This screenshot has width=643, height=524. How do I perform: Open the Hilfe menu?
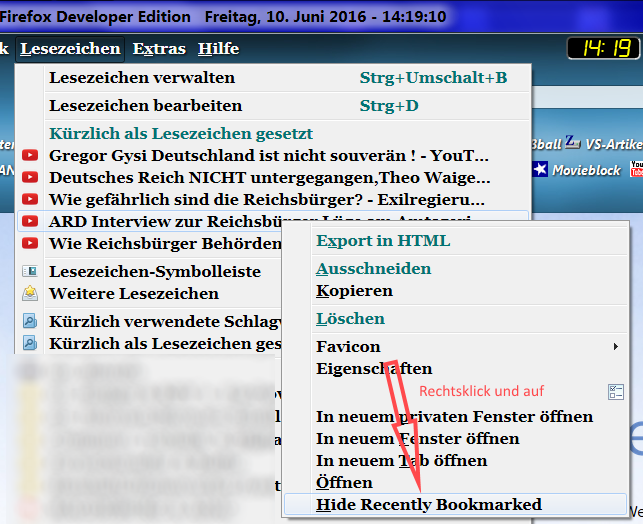[x=219, y=49]
